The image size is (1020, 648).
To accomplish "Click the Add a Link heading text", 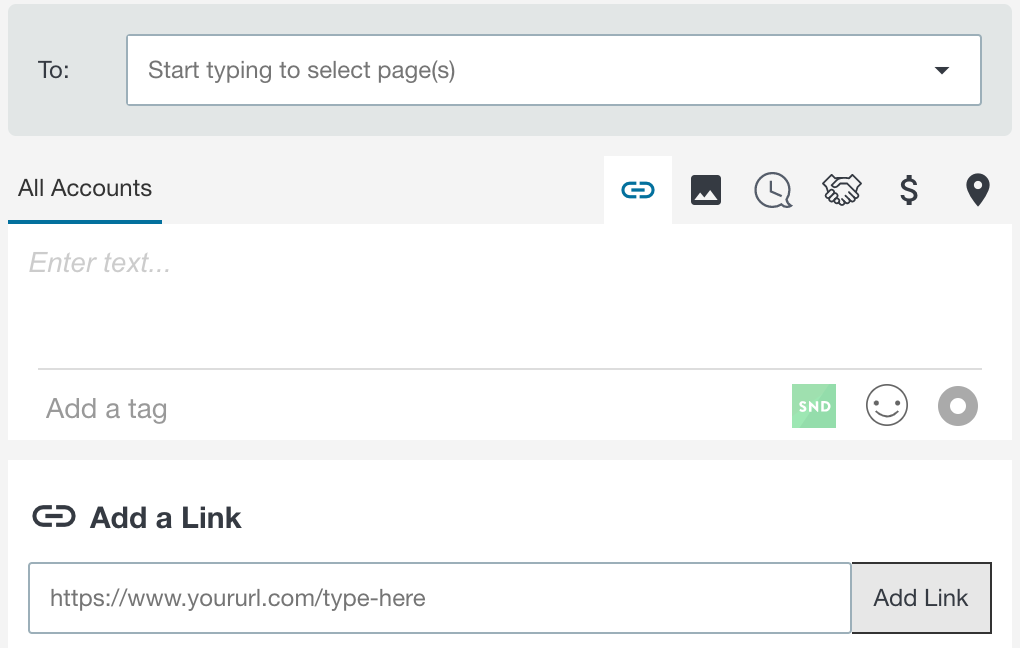I will (x=165, y=518).
